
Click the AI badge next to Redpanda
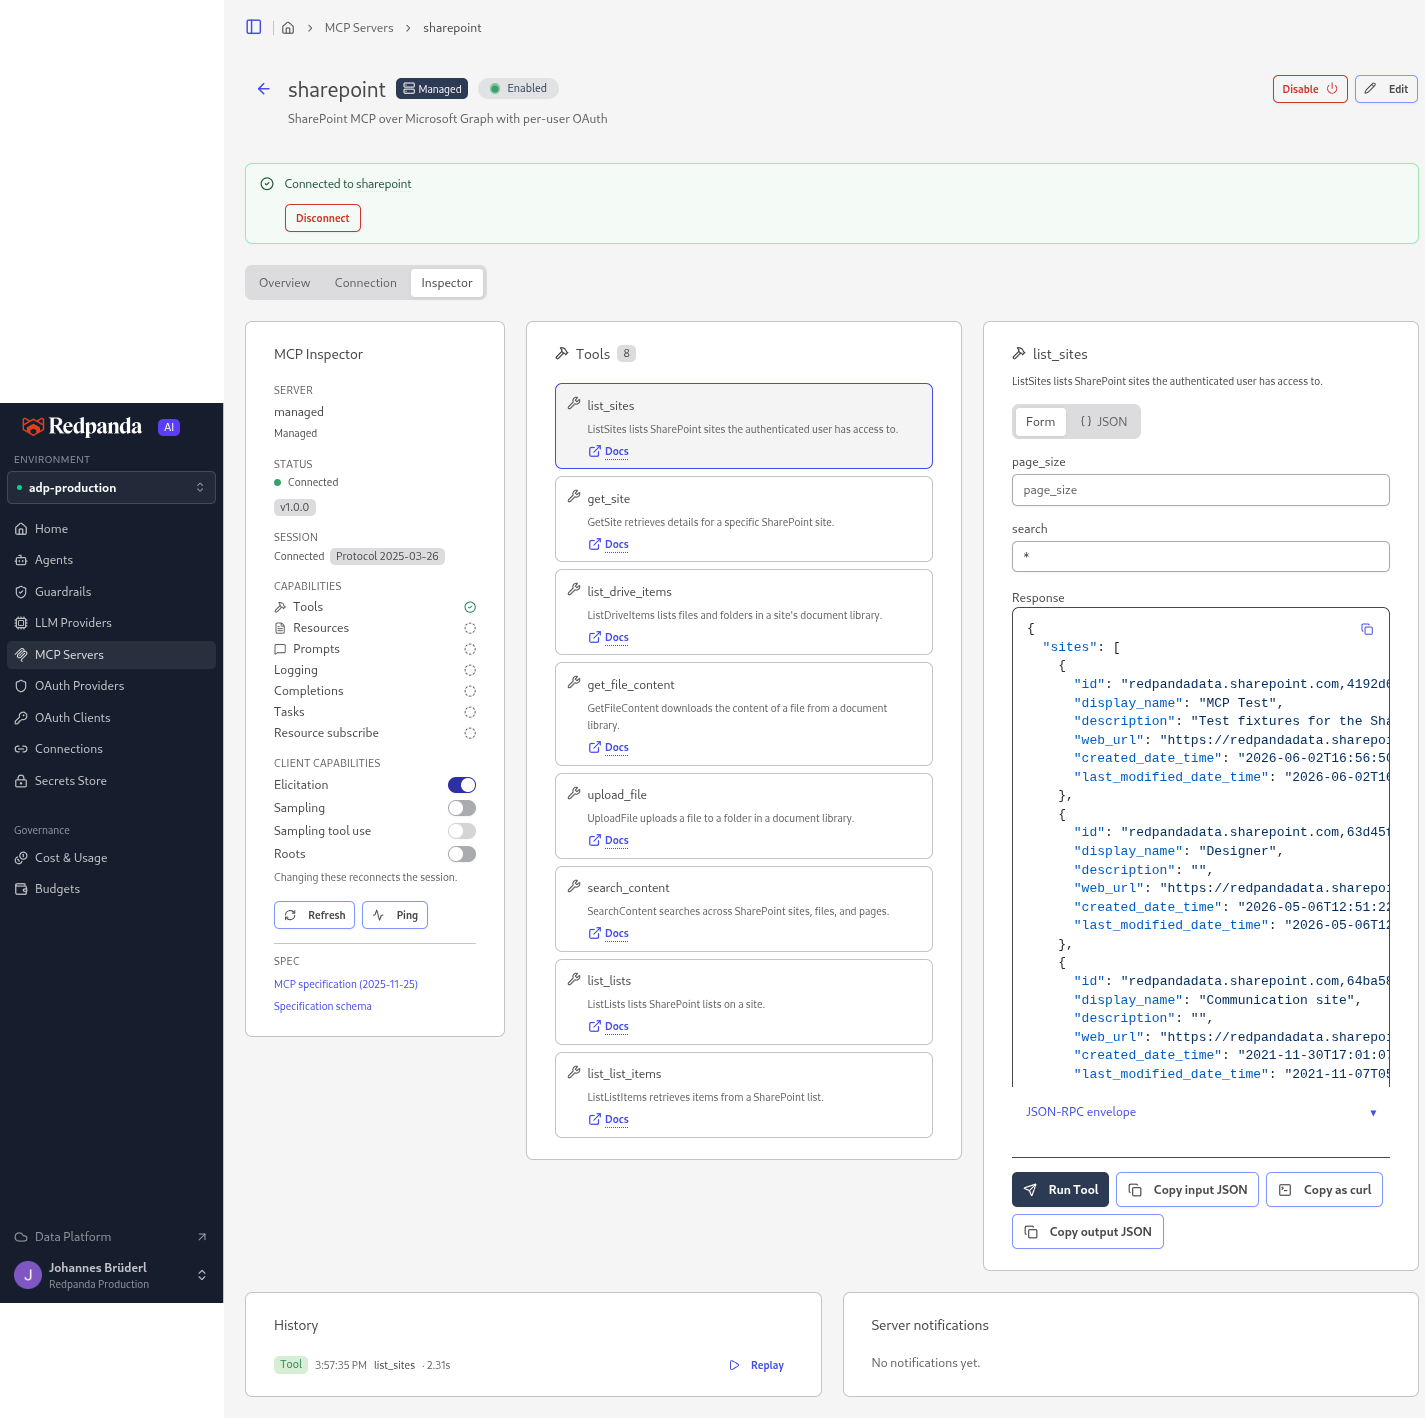169,427
